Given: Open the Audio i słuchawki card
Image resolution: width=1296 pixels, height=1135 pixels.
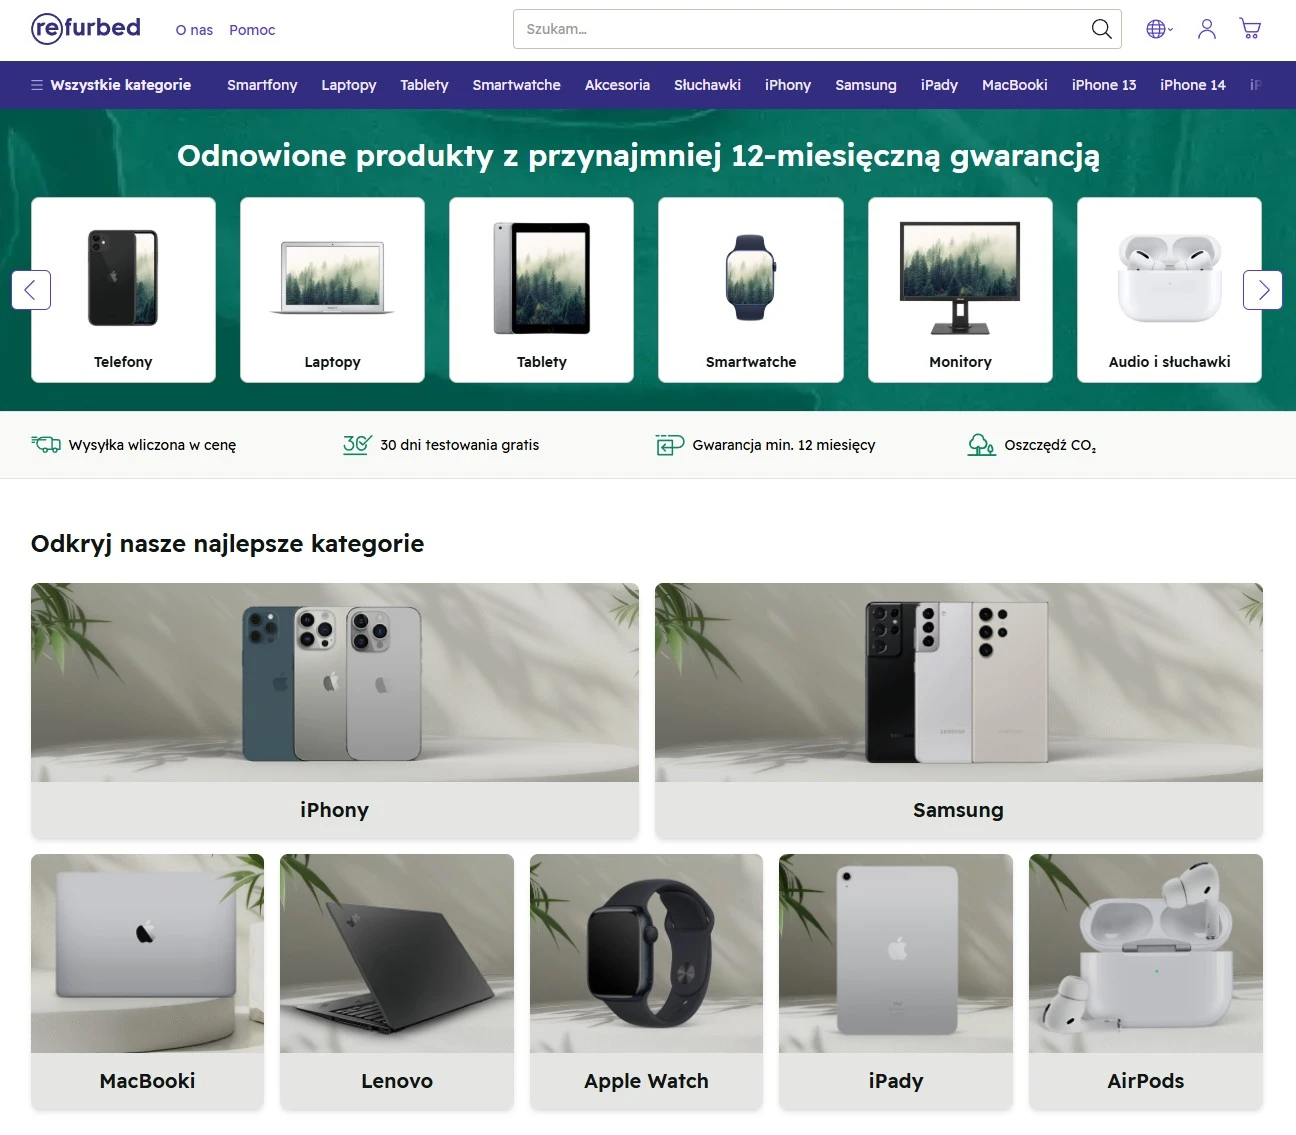Looking at the screenshot, I should pyautogui.click(x=1169, y=290).
